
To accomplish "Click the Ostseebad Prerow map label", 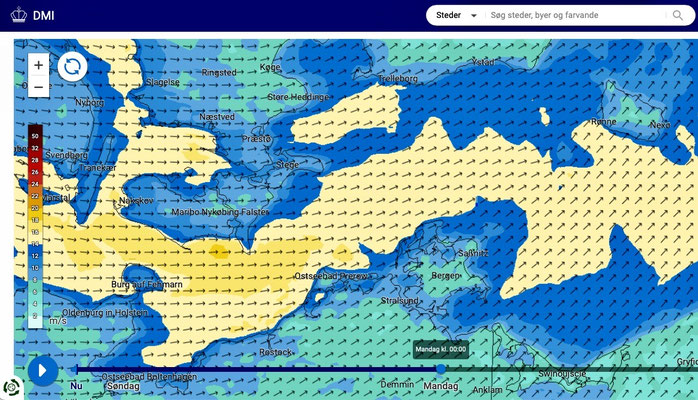I will tap(331, 276).
